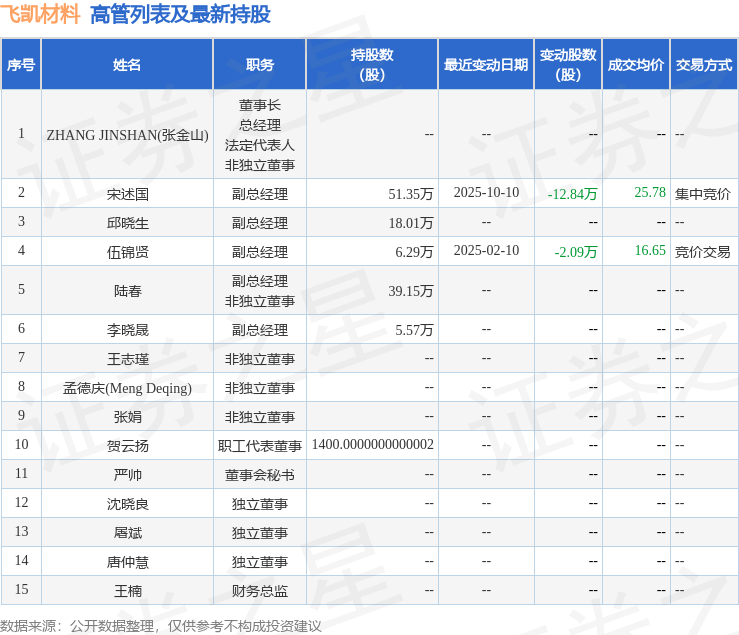This screenshot has width=739, height=635.
Task: Click the name 王志瑾
Action: pos(127,359)
